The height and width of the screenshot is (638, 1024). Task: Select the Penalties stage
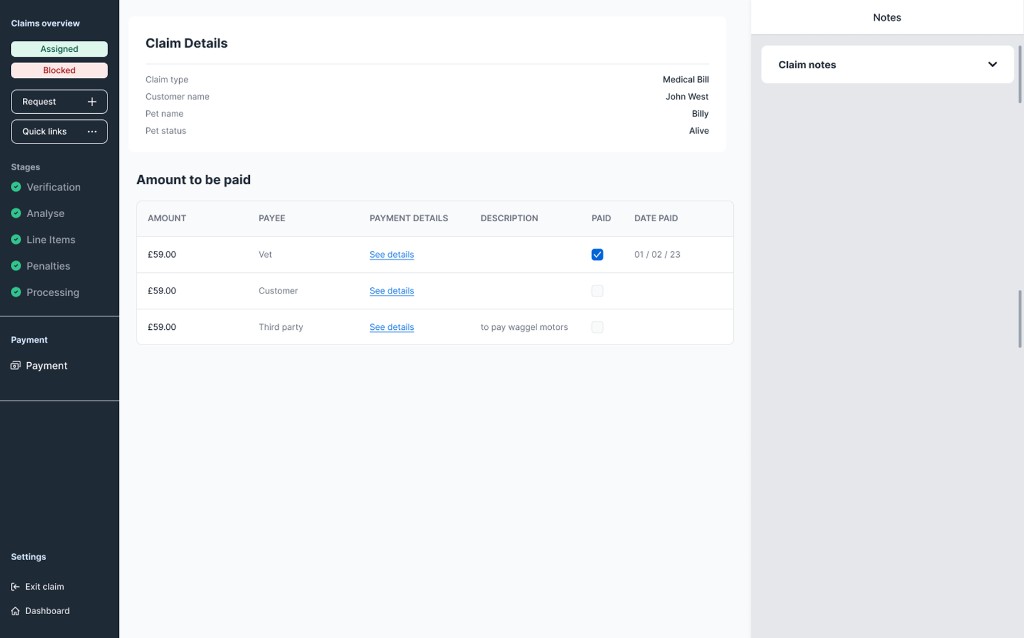click(48, 266)
